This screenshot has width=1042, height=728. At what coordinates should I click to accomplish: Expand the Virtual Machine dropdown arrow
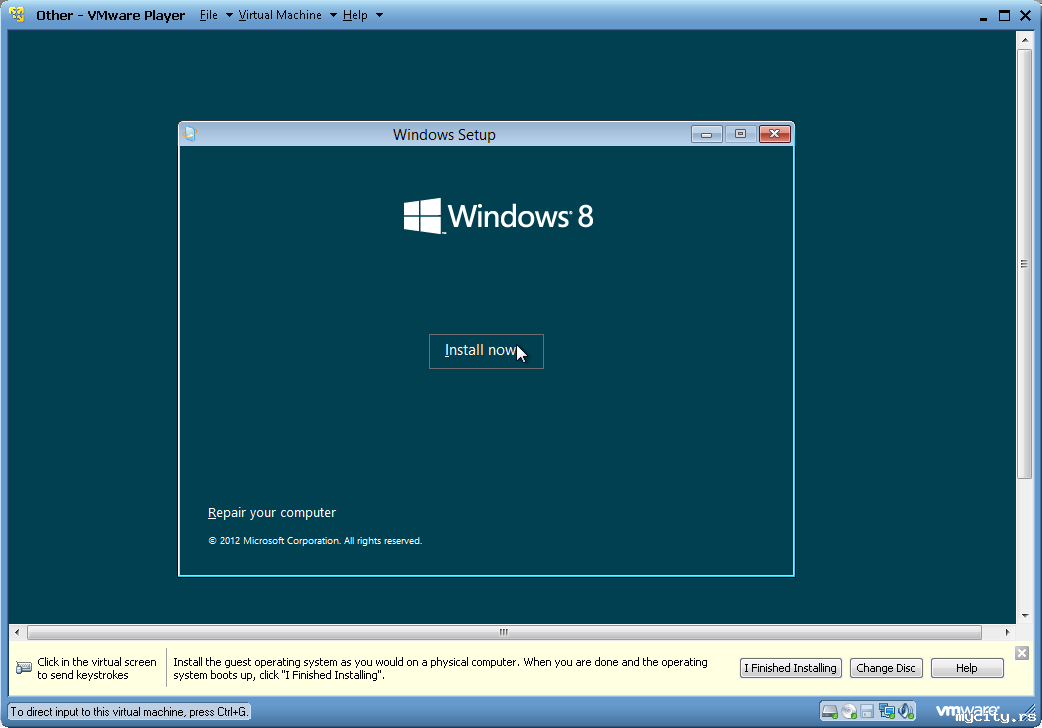coord(334,15)
